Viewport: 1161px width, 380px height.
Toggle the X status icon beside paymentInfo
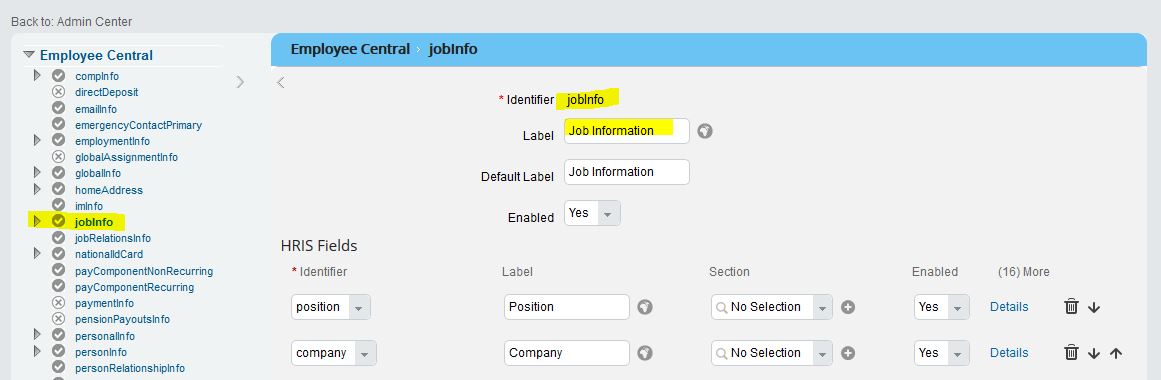(x=58, y=302)
